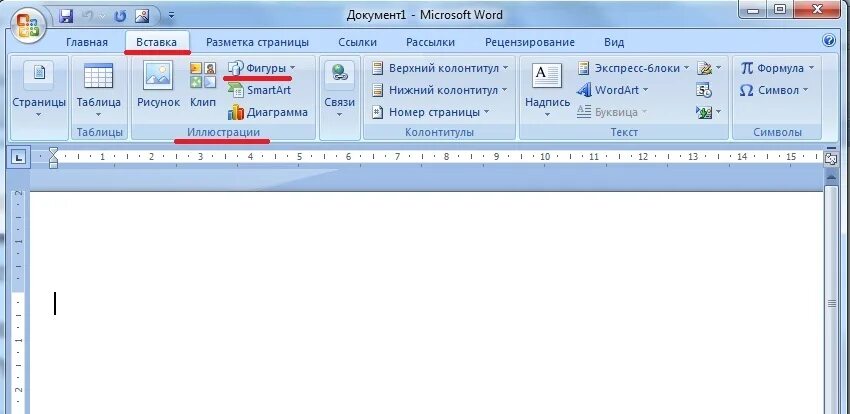The height and width of the screenshot is (414, 850).
Task: Open the Символ symbol menu
Action: pyautogui.click(x=774, y=90)
